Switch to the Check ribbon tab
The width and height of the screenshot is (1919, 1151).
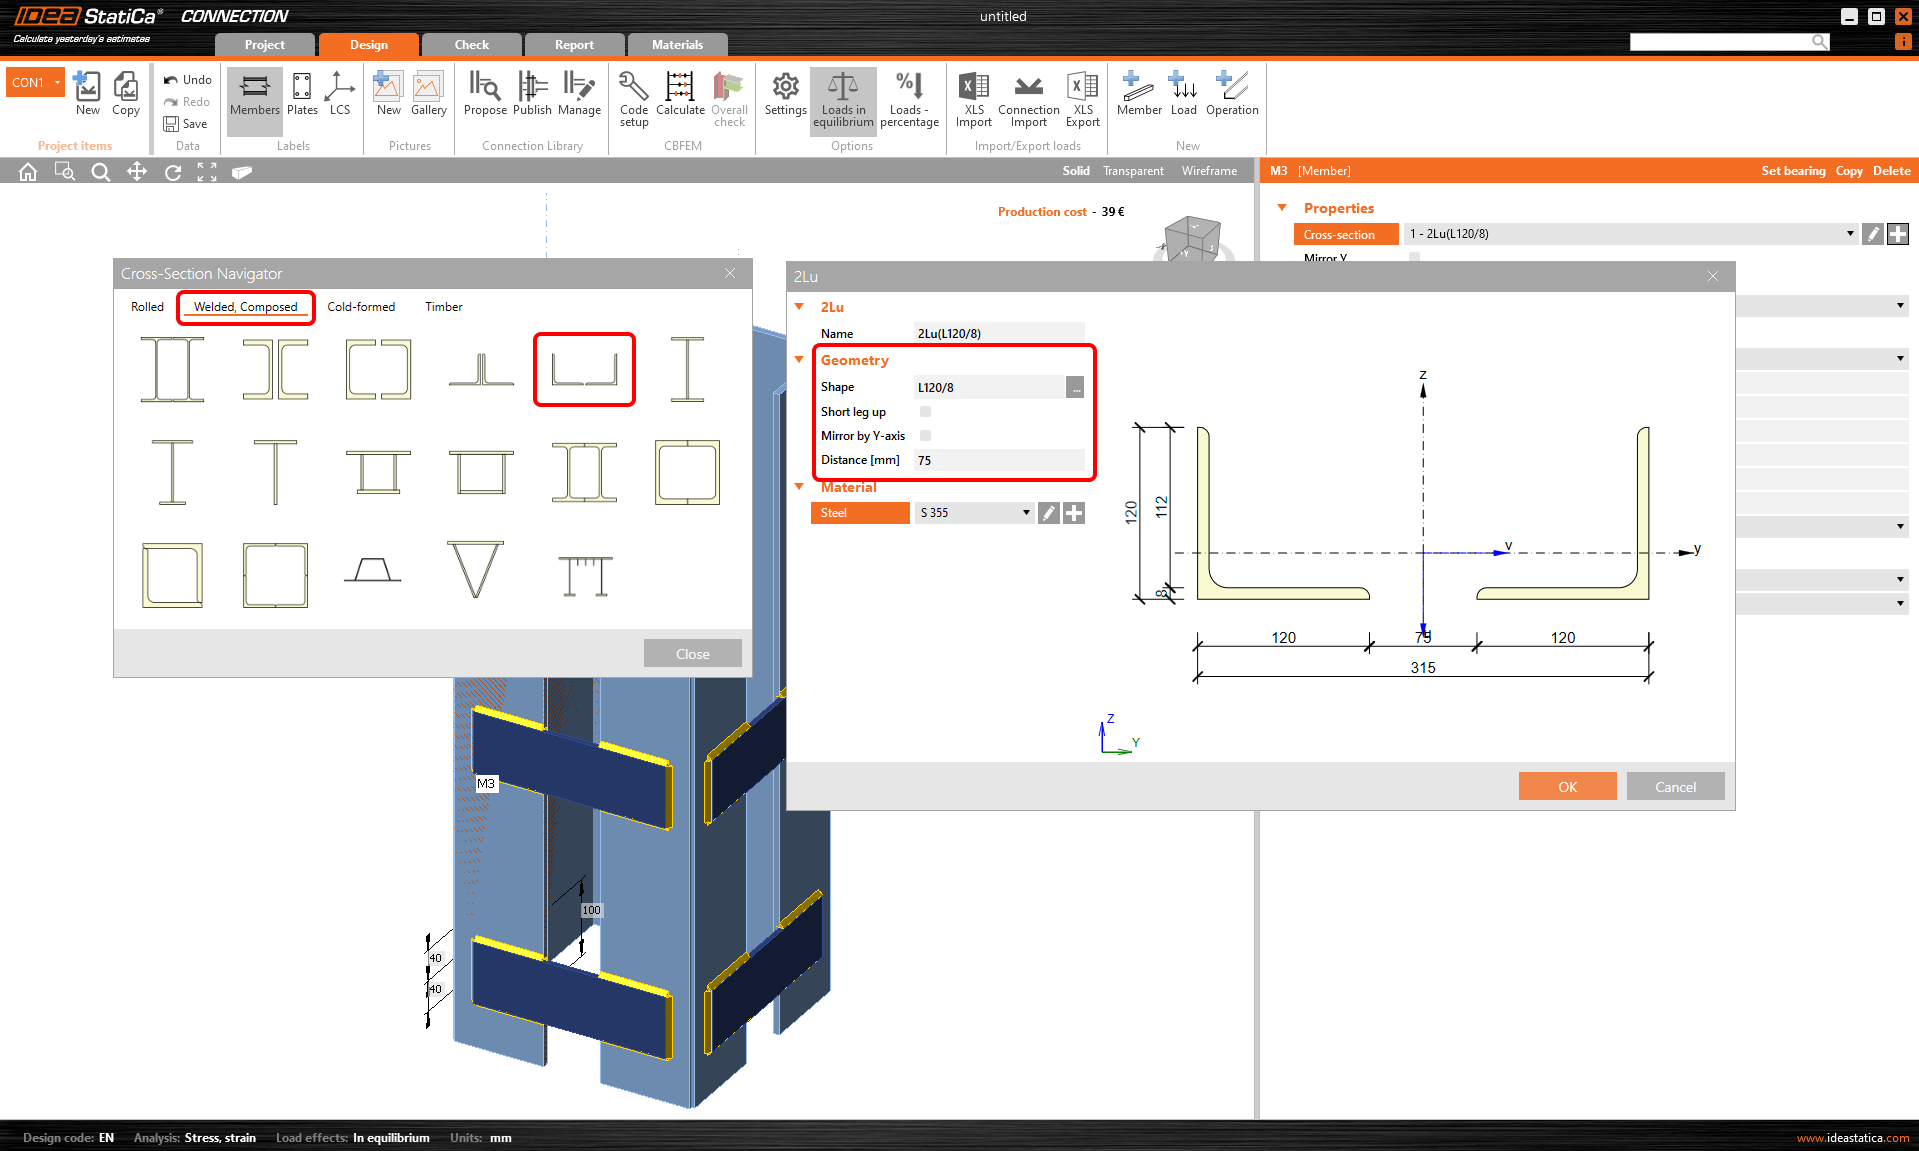[x=471, y=45]
